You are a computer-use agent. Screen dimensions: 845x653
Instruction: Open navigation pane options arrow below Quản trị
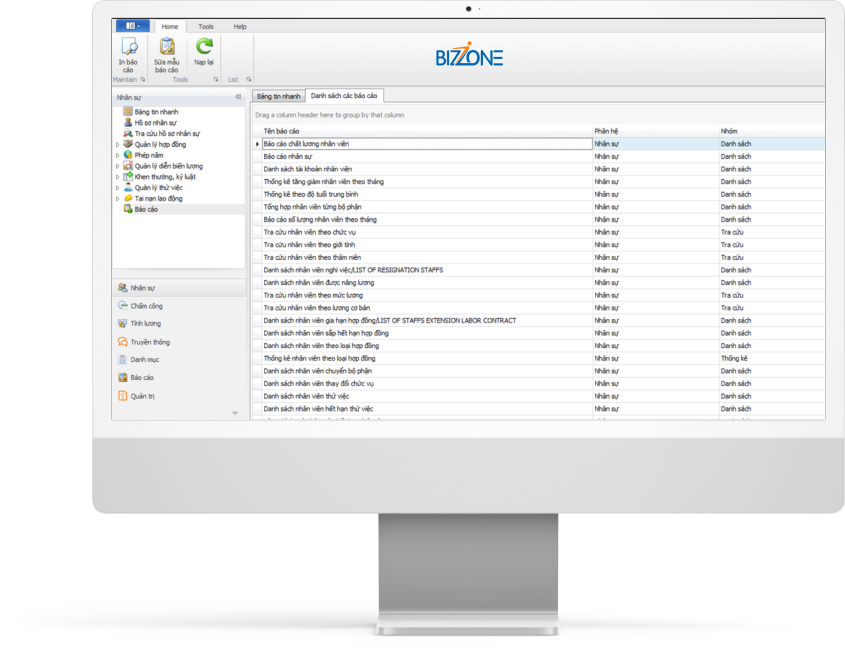pos(235,413)
